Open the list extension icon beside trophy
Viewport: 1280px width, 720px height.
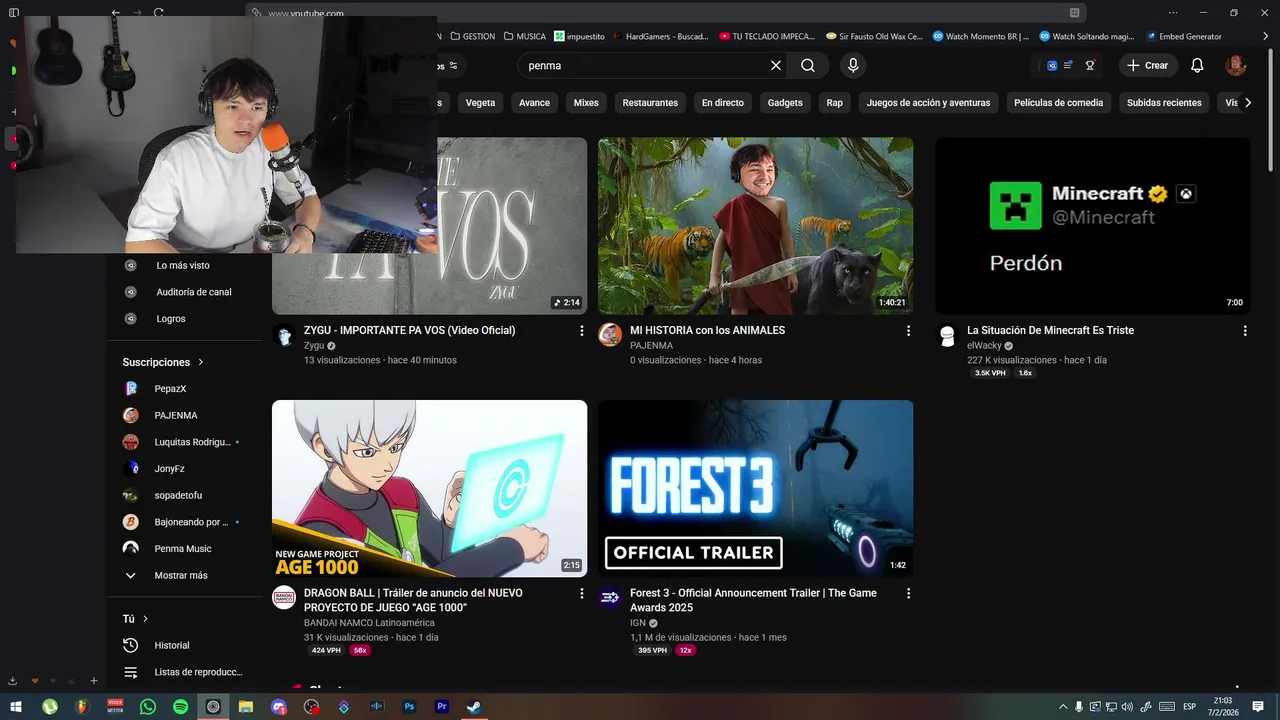1068,65
